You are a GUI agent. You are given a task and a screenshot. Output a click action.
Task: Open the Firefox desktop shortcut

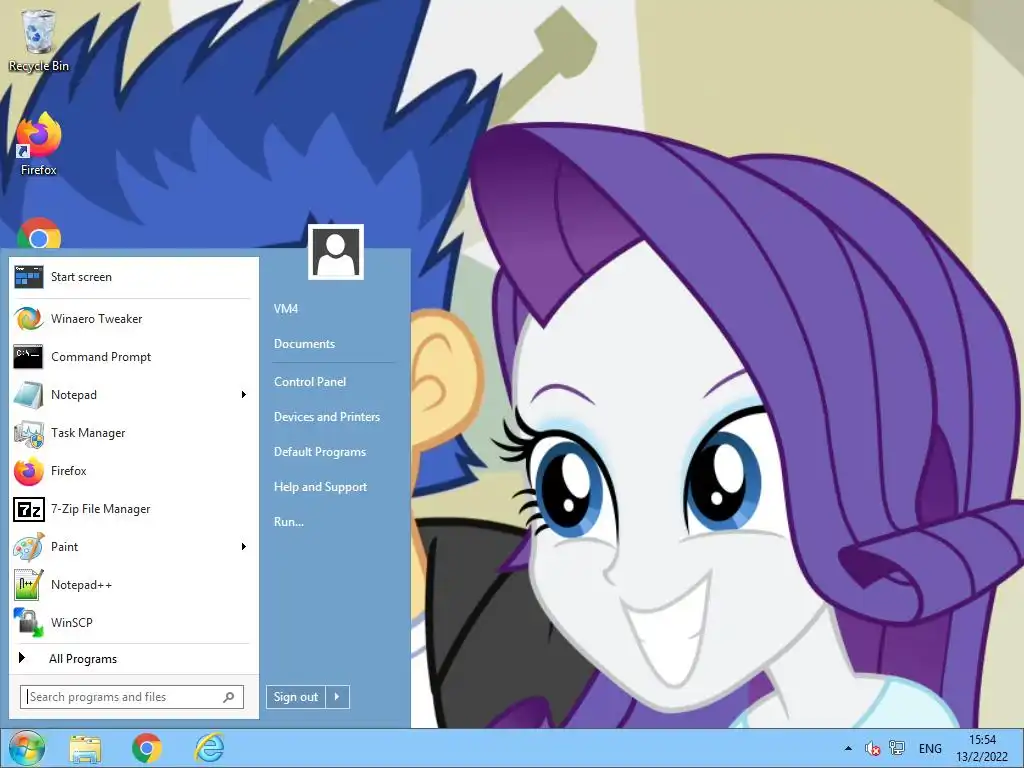[39, 144]
